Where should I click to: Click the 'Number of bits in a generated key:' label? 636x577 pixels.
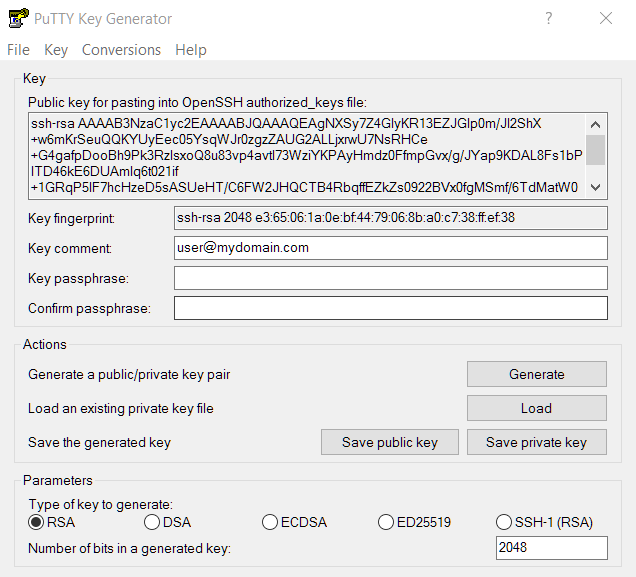pyautogui.click(x=129, y=549)
